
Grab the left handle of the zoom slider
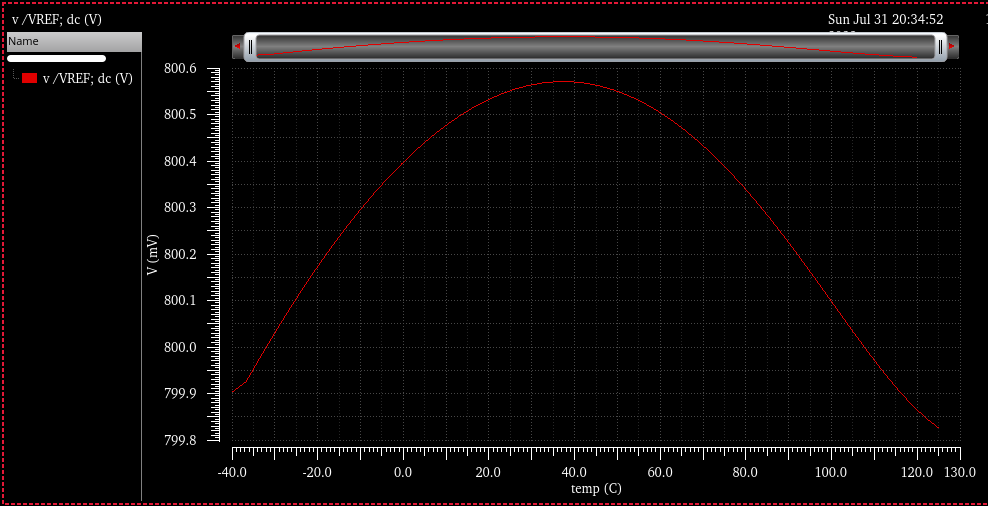(250, 47)
